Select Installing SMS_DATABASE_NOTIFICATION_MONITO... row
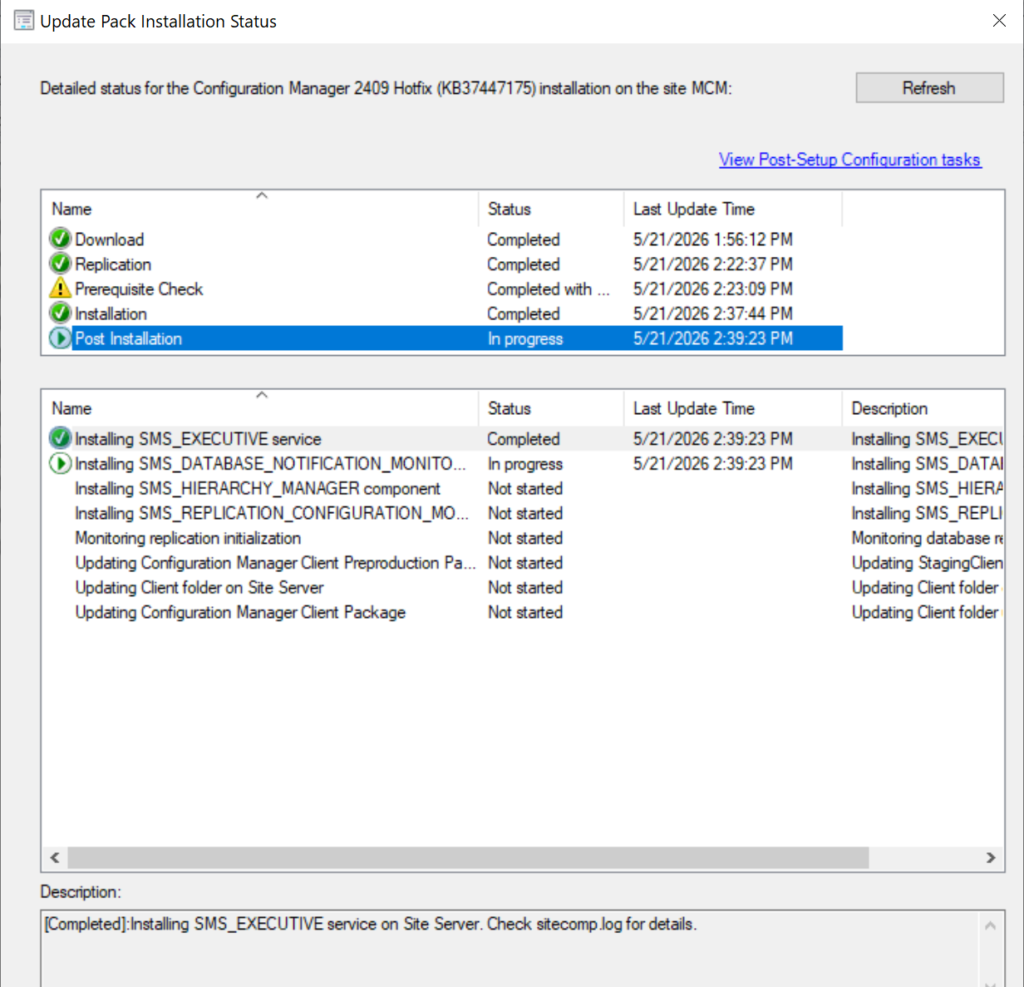The height and width of the screenshot is (987, 1024). [526, 464]
